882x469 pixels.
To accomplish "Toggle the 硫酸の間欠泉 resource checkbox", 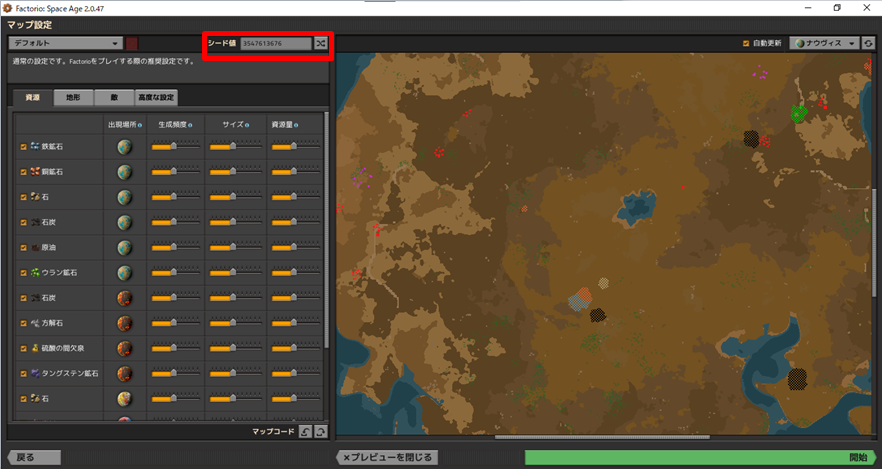I will [x=24, y=348].
